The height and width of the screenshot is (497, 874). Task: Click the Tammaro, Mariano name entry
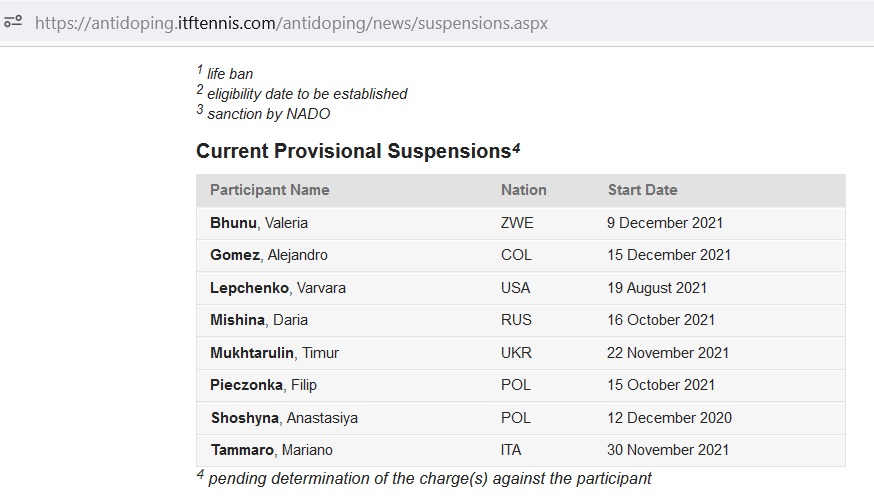coord(271,450)
